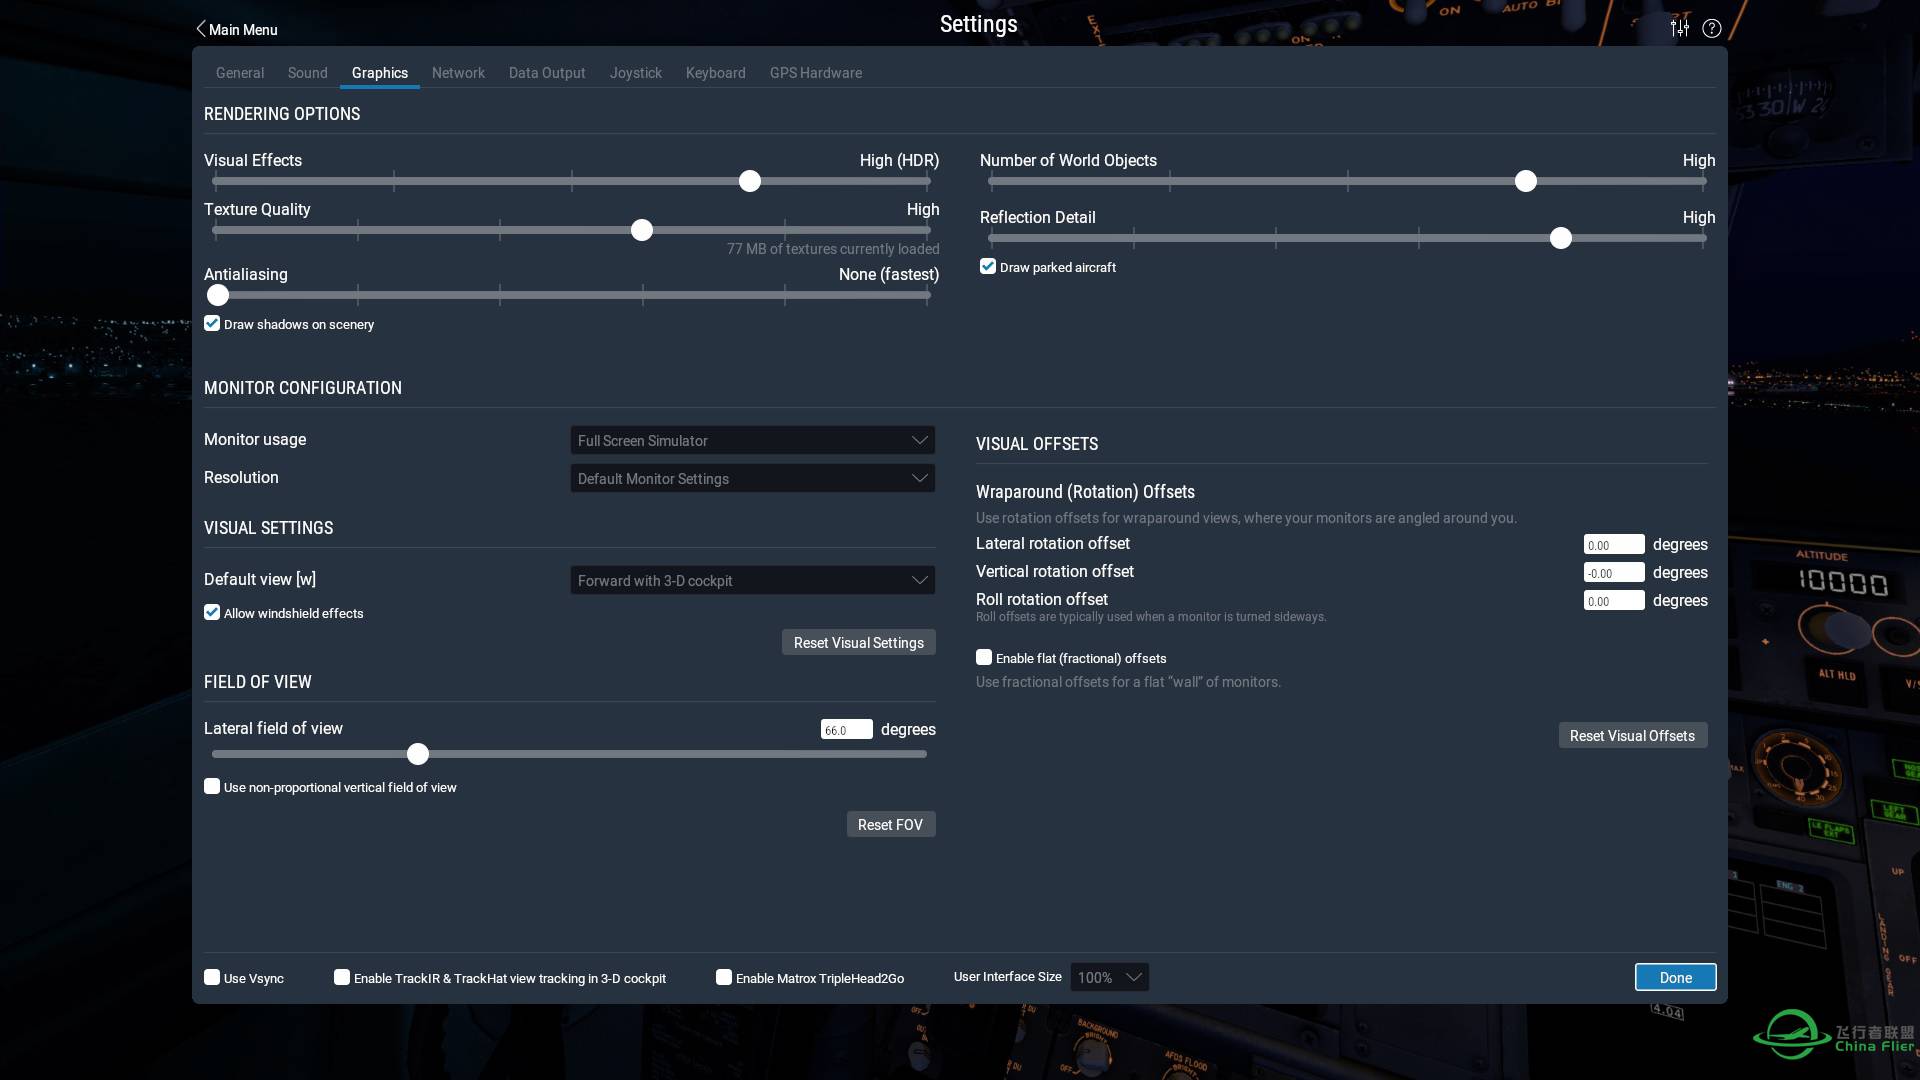
Task: Click Reset Visual Settings button
Action: (x=858, y=642)
